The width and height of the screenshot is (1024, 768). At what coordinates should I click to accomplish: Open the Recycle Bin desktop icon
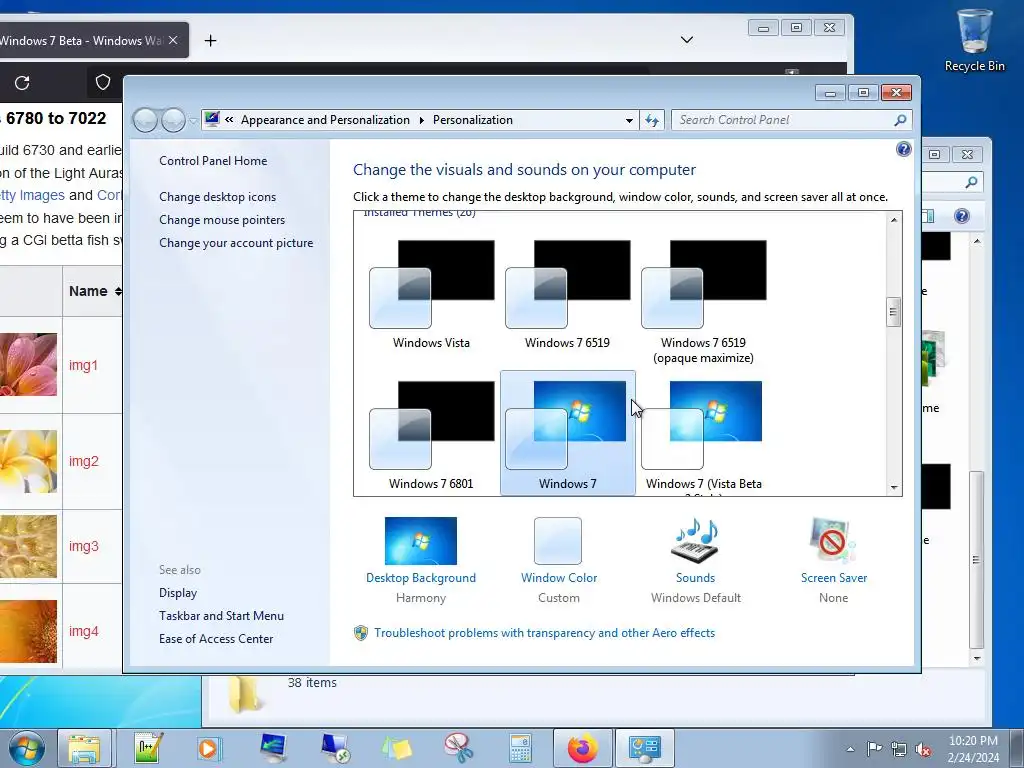tap(974, 40)
